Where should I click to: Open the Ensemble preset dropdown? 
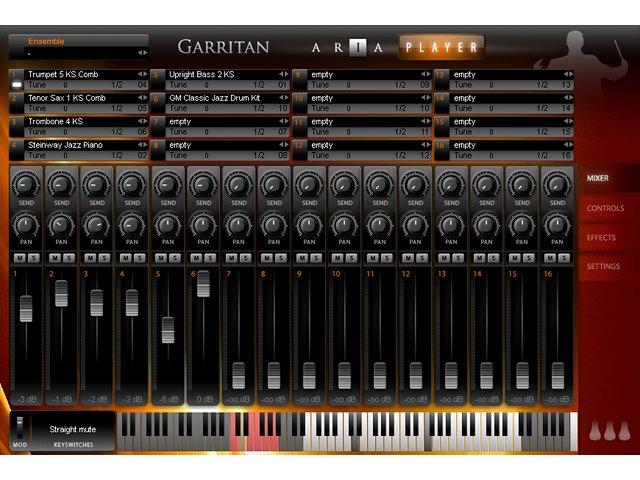(x=142, y=52)
